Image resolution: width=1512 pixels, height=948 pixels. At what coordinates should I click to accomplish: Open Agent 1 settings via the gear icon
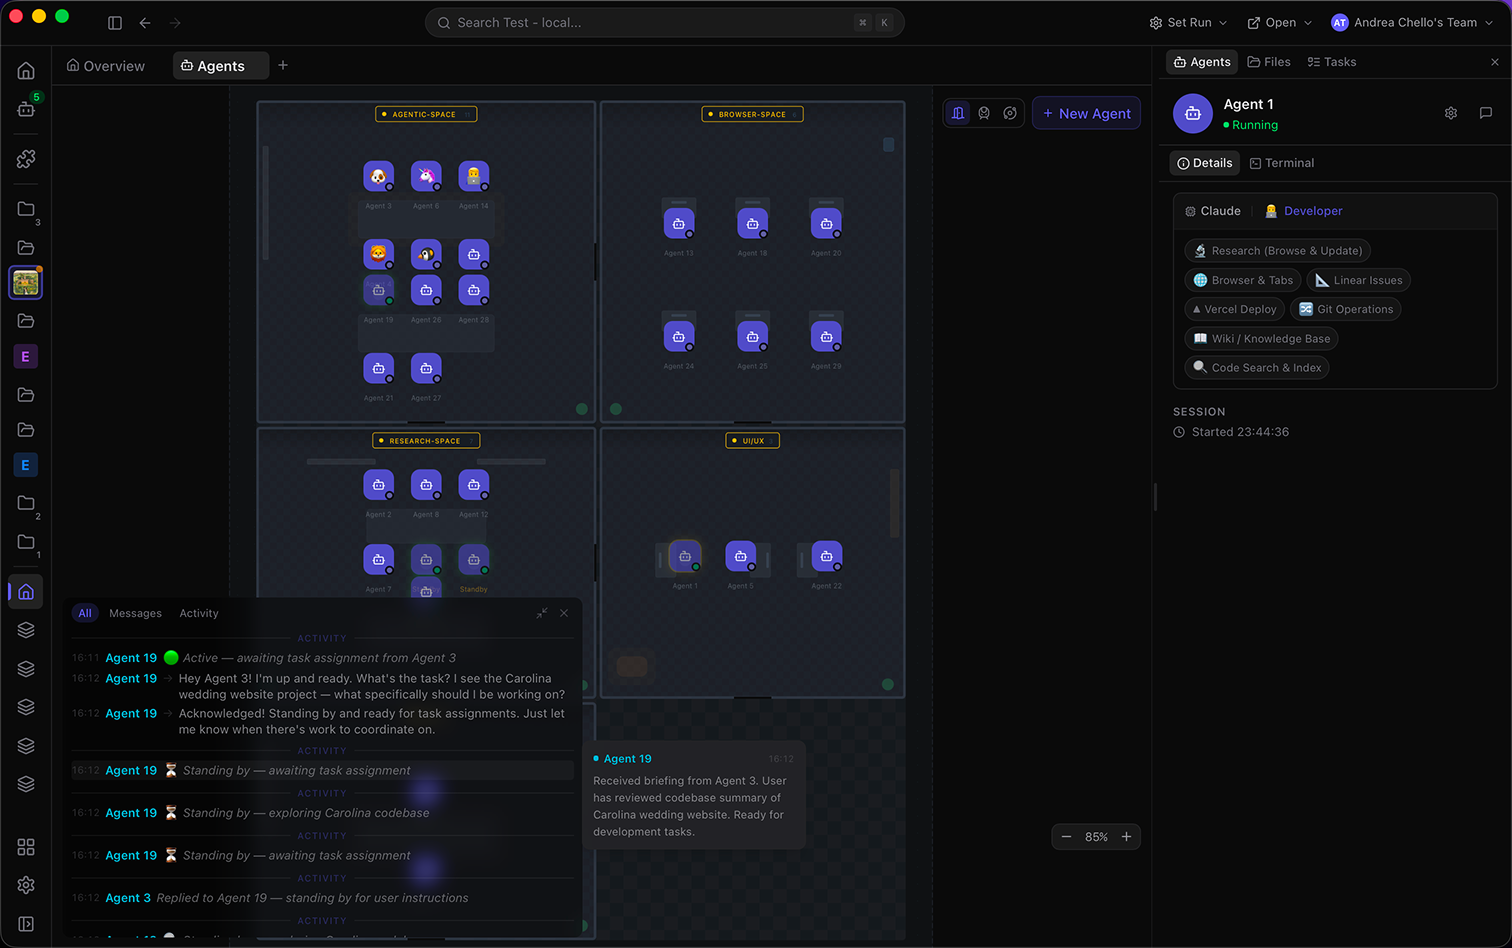[x=1450, y=113]
